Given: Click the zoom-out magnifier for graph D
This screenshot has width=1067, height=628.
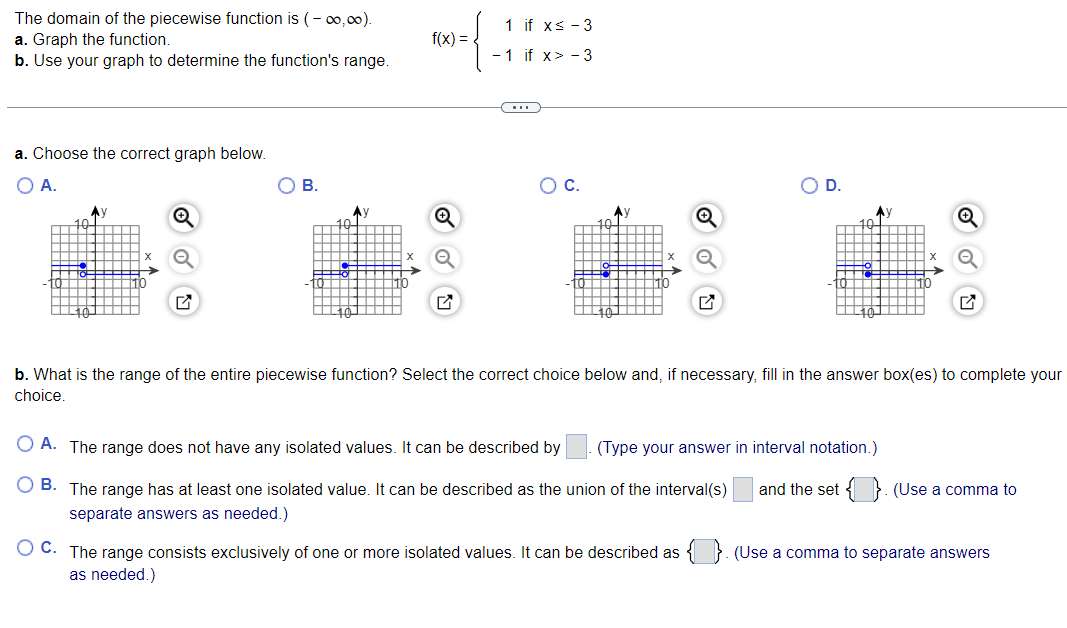Looking at the screenshot, I should point(967,260).
